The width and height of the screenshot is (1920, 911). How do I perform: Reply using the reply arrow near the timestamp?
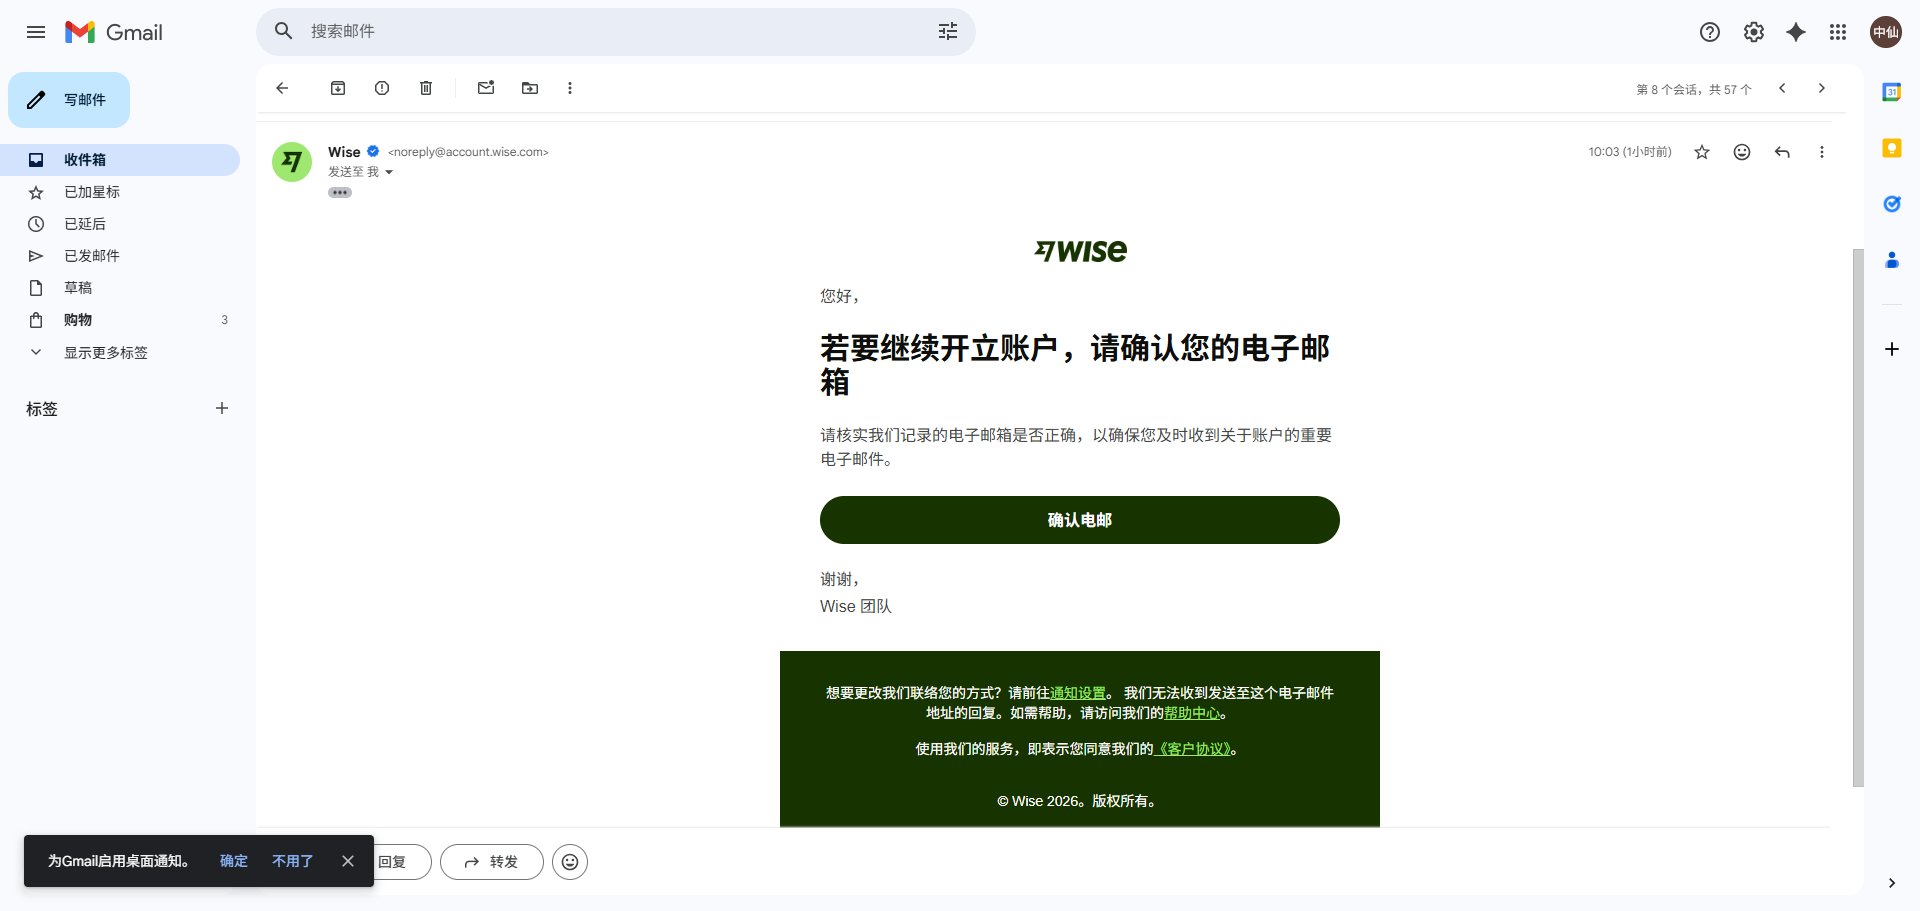pyautogui.click(x=1782, y=152)
